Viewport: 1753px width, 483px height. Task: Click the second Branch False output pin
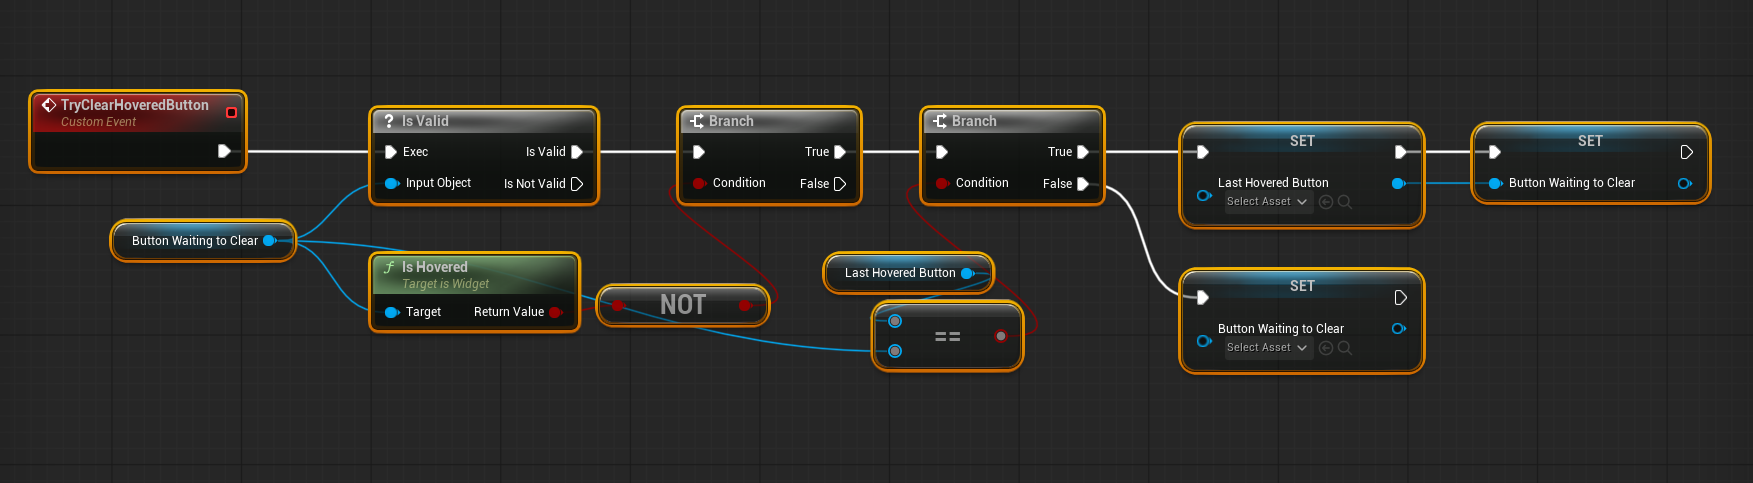1083,184
